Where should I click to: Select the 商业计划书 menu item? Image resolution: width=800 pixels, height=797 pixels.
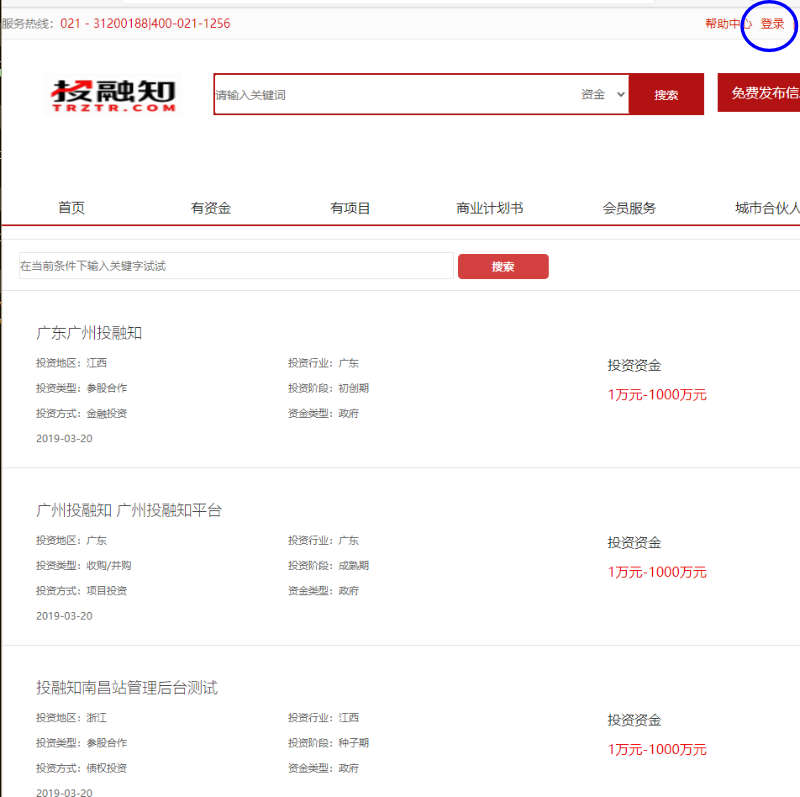(489, 208)
